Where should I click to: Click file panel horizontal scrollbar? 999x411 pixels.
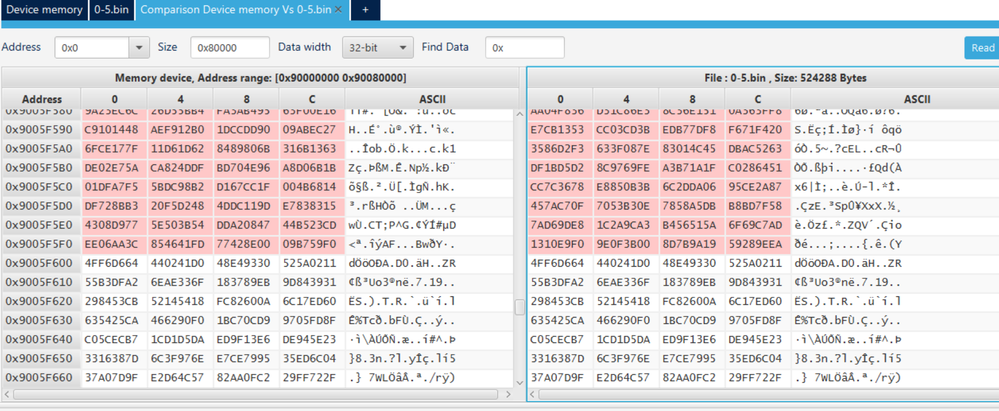[x=768, y=394]
